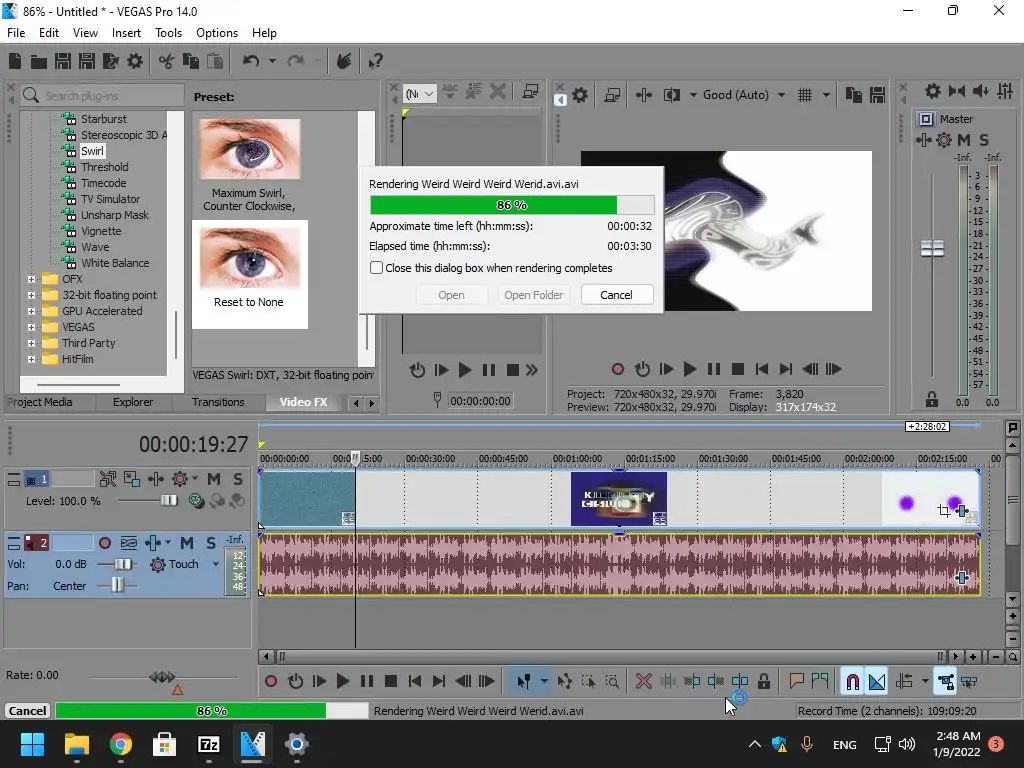Expand the VEGAS plug-in folder
Viewport: 1024px width, 768px height.
31,327
